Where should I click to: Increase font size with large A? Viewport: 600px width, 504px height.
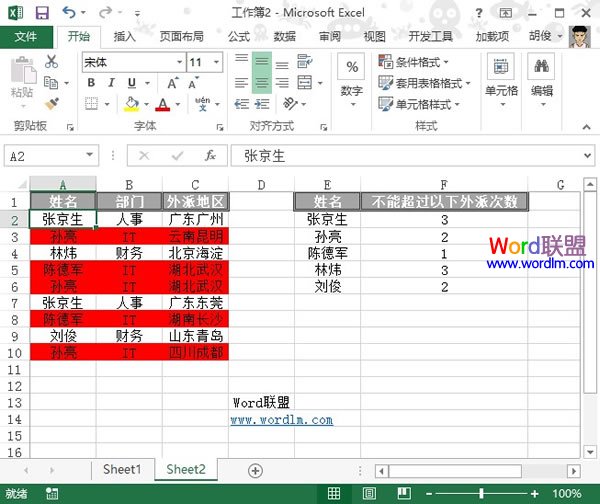[173, 83]
